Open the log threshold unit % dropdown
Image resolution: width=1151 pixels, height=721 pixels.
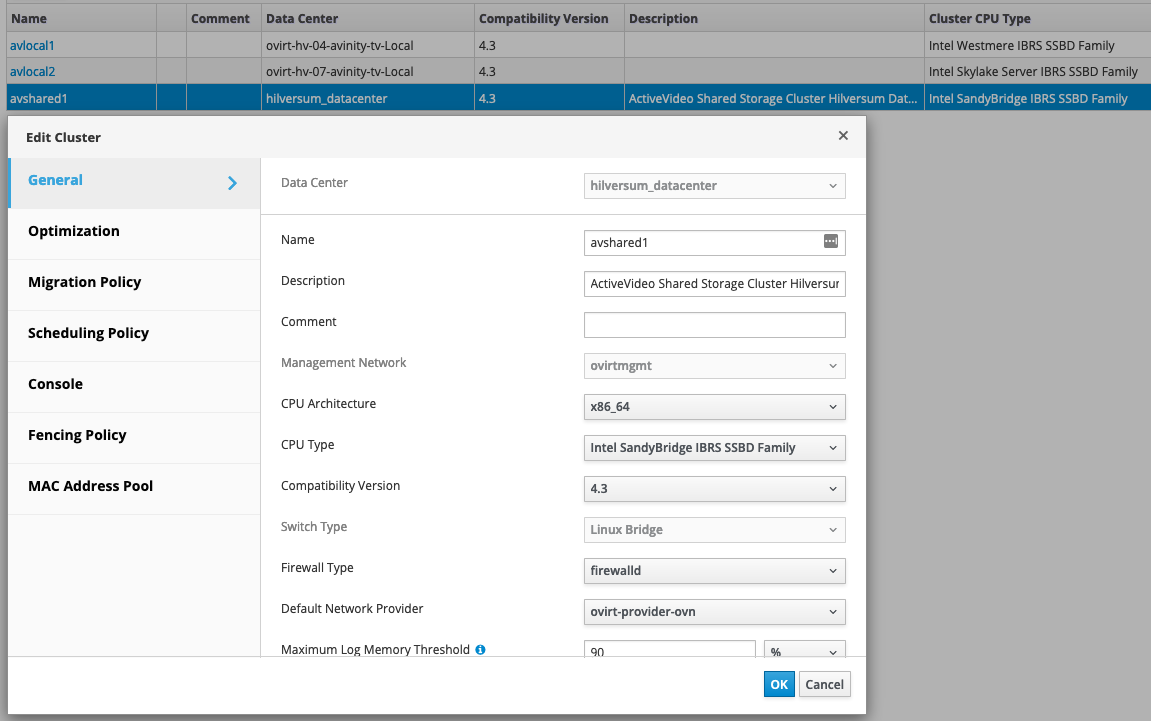coord(804,650)
